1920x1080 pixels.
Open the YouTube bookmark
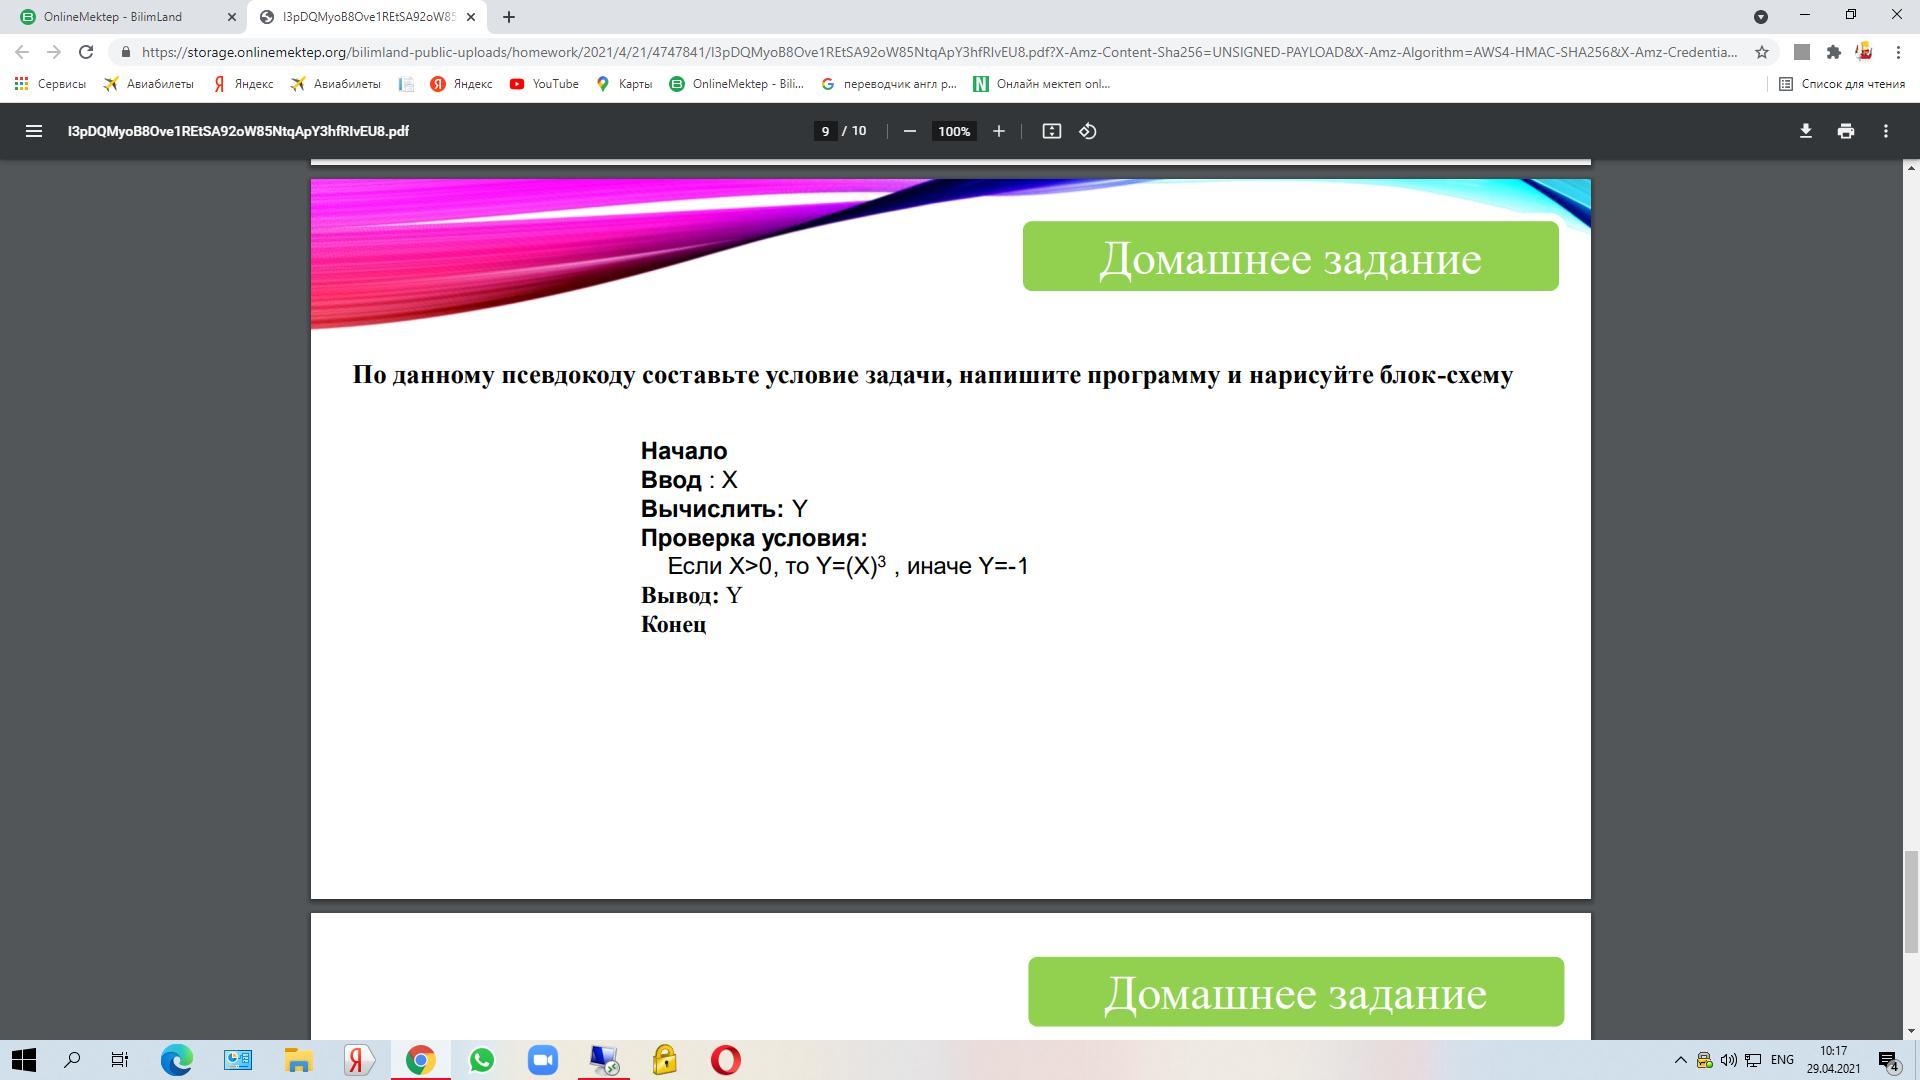pyautogui.click(x=544, y=84)
